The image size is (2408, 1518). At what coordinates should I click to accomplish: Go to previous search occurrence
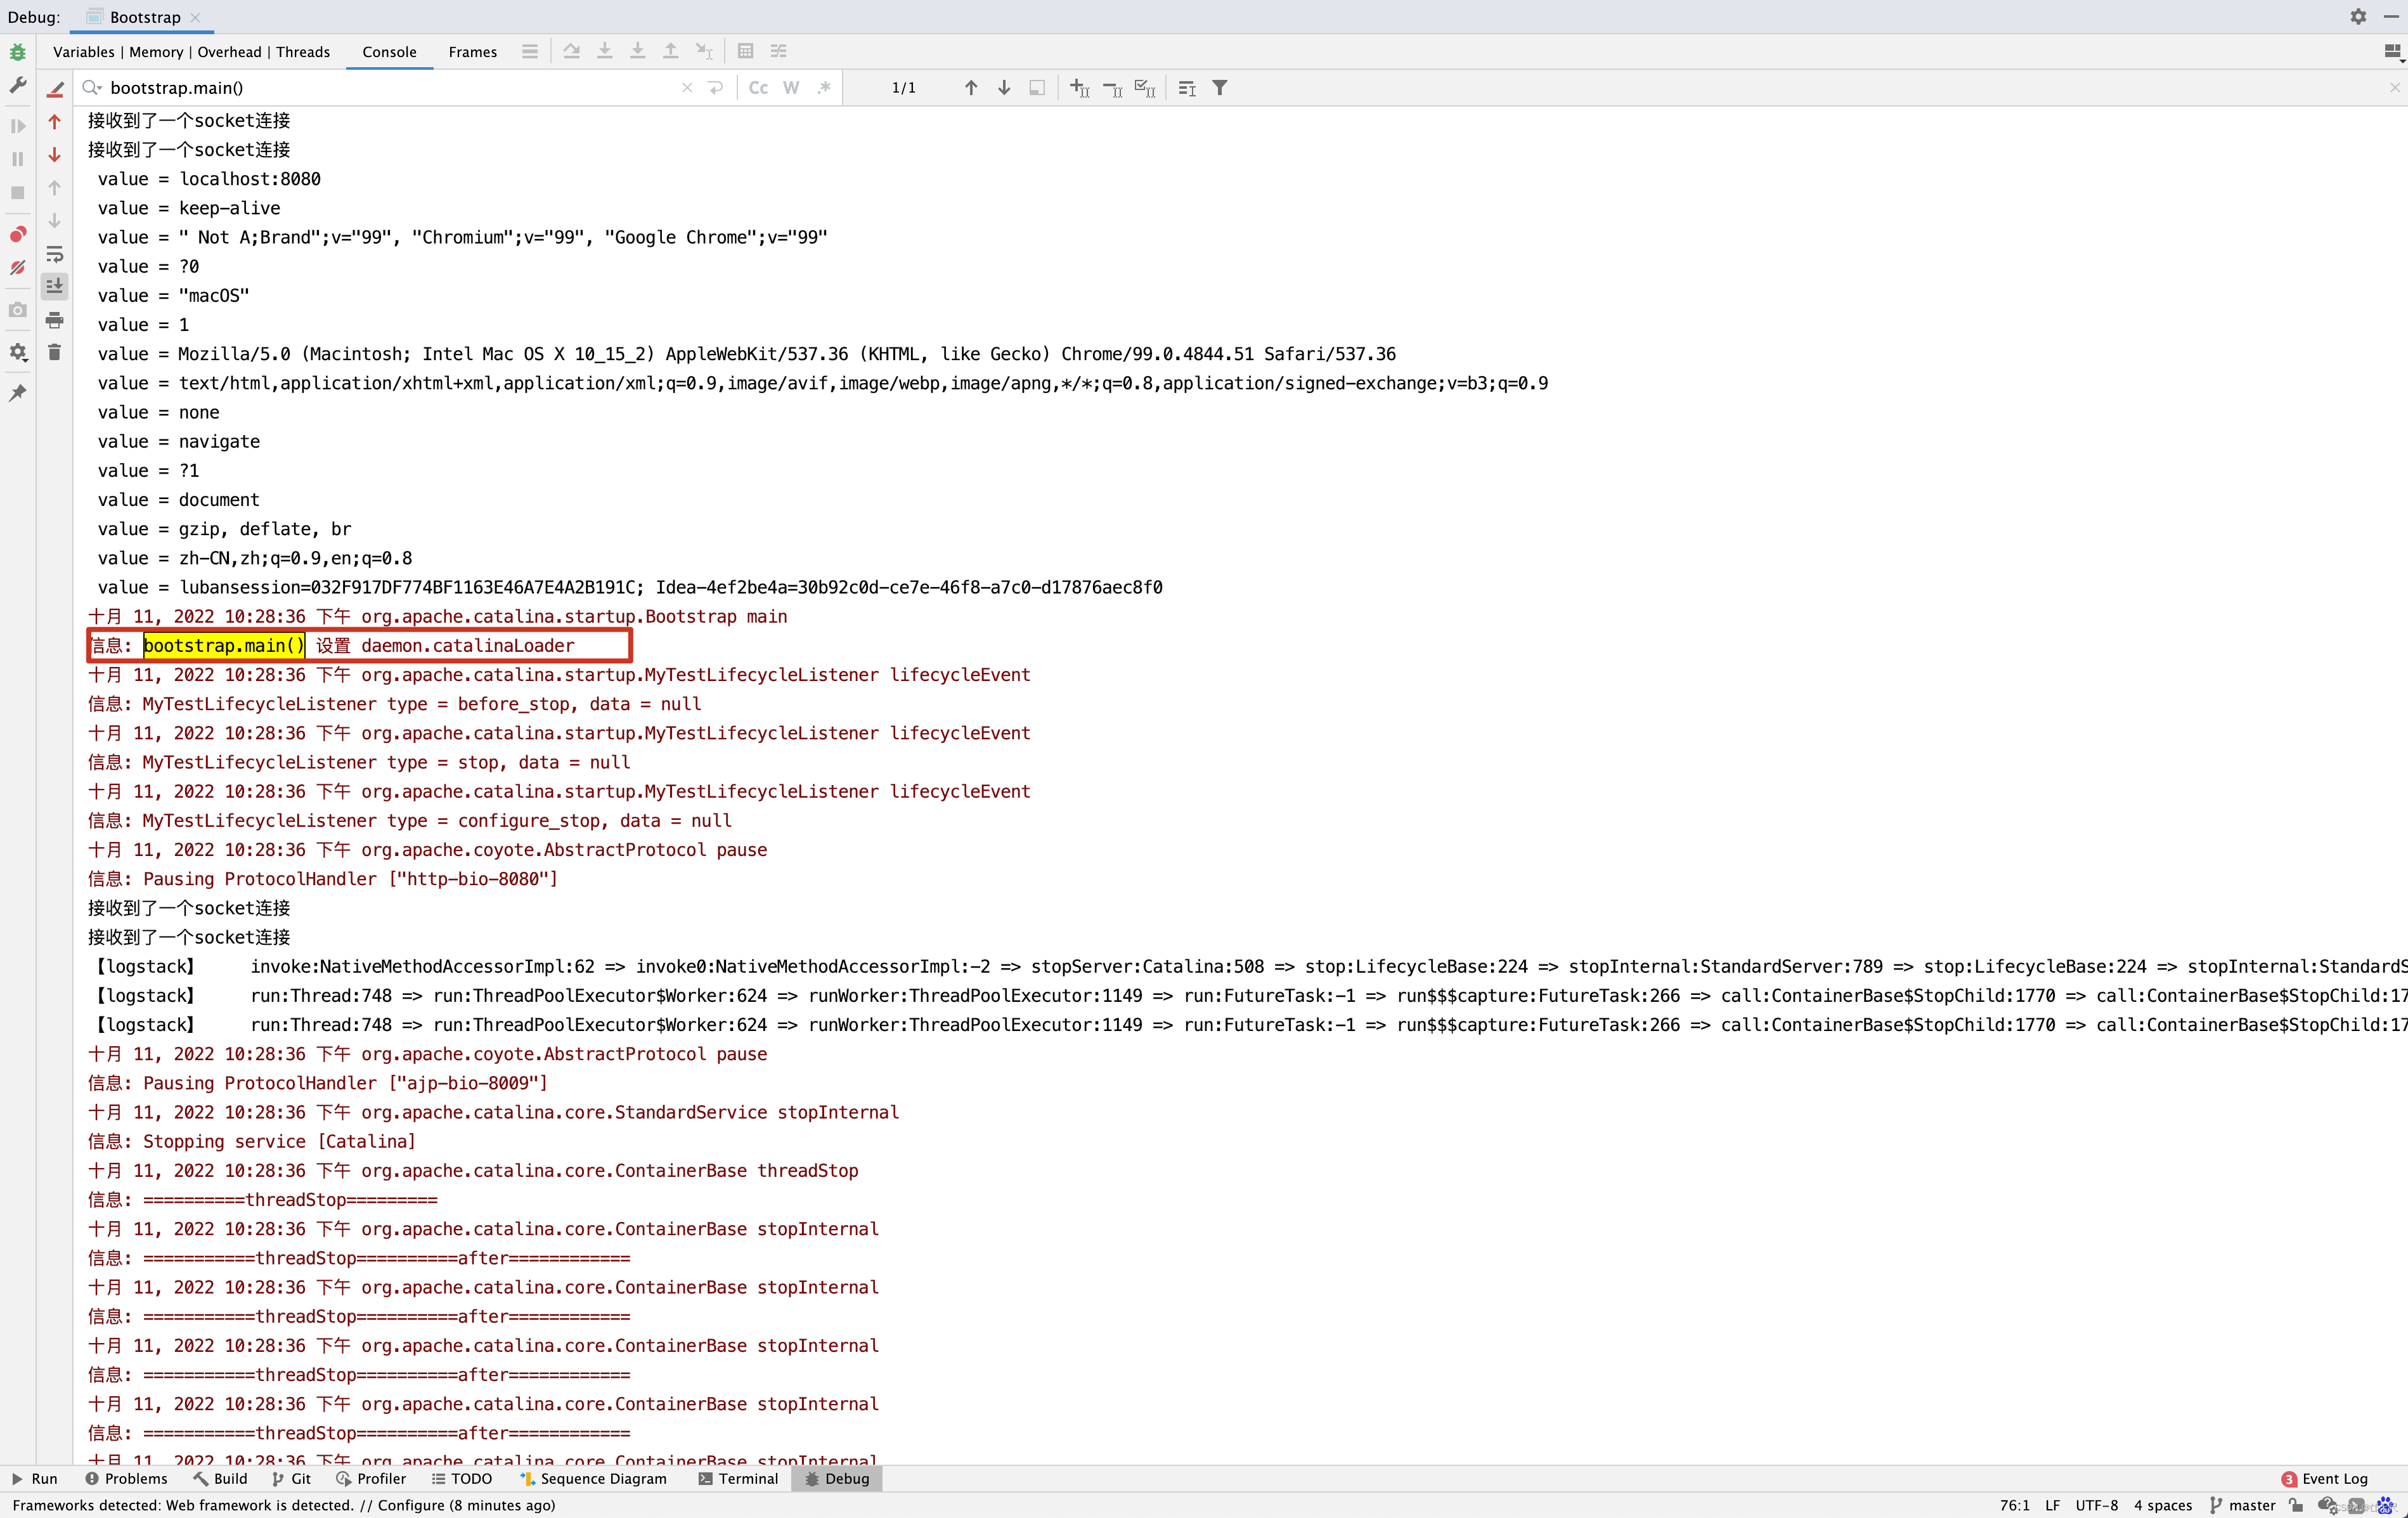[971, 88]
